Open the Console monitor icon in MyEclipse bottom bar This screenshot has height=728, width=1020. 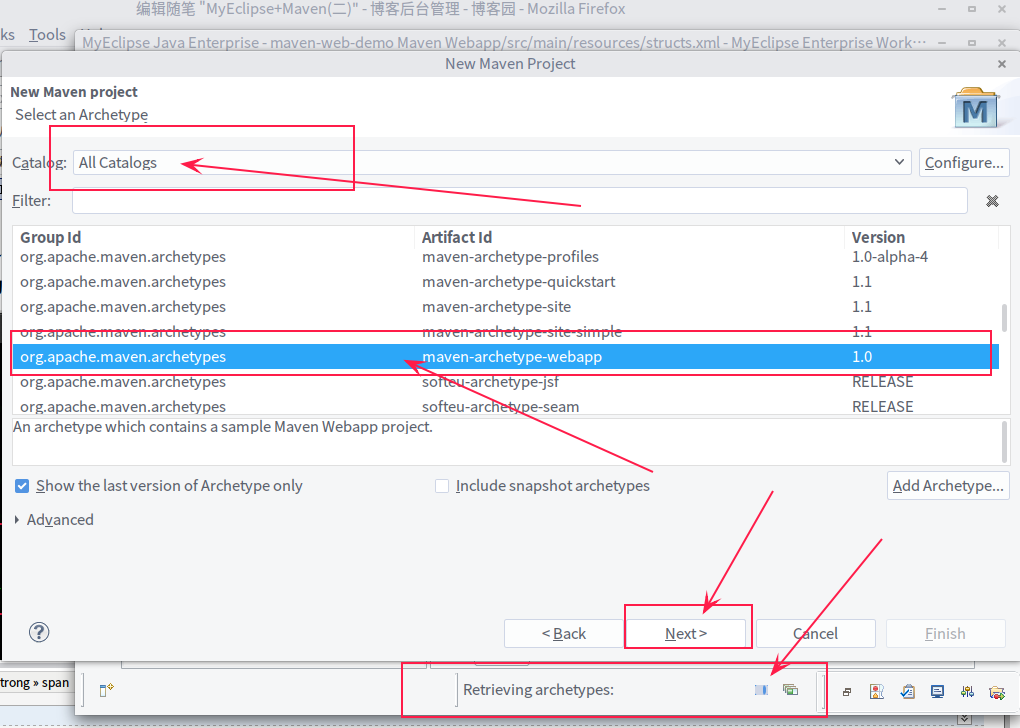(x=937, y=692)
